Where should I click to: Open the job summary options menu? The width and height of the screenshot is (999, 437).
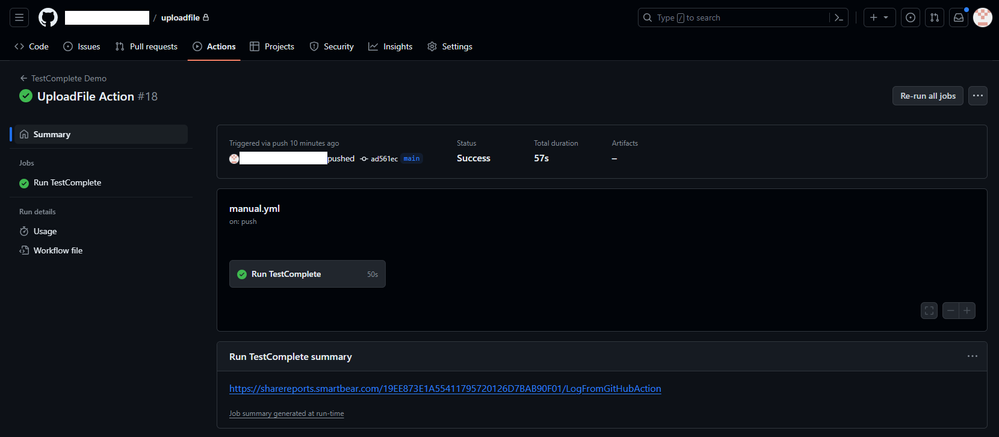(972, 356)
